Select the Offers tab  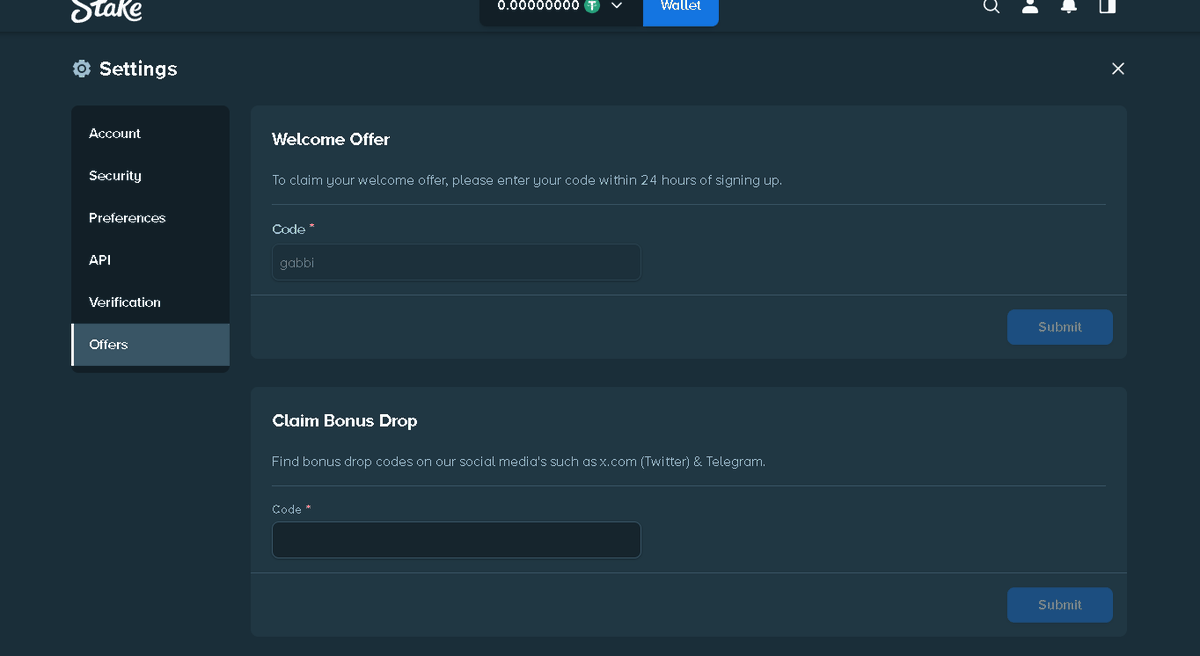point(151,344)
